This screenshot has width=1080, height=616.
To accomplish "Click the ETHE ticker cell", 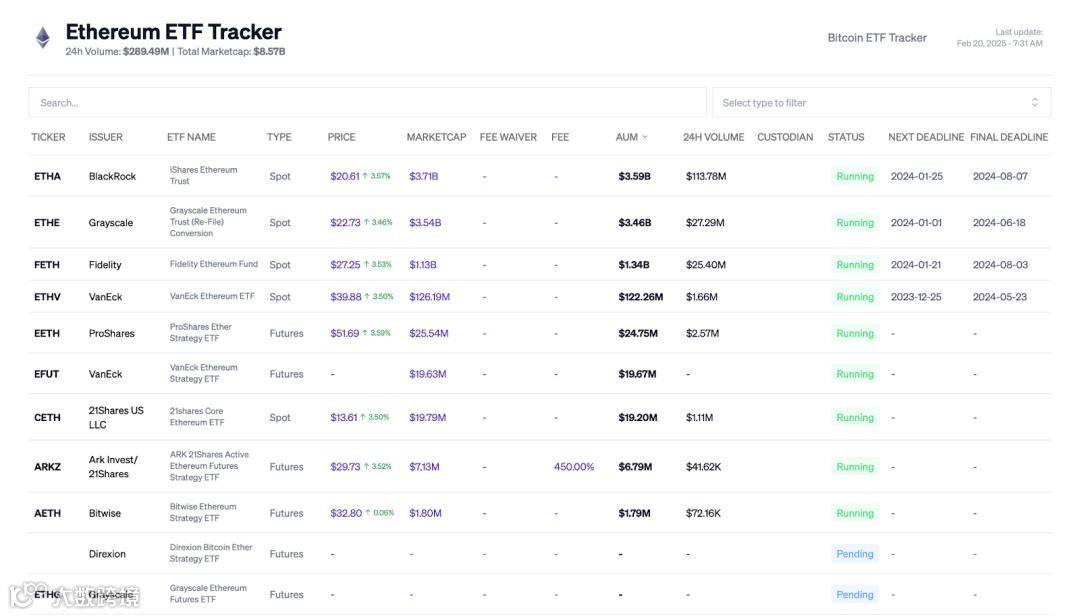I will tap(47, 223).
